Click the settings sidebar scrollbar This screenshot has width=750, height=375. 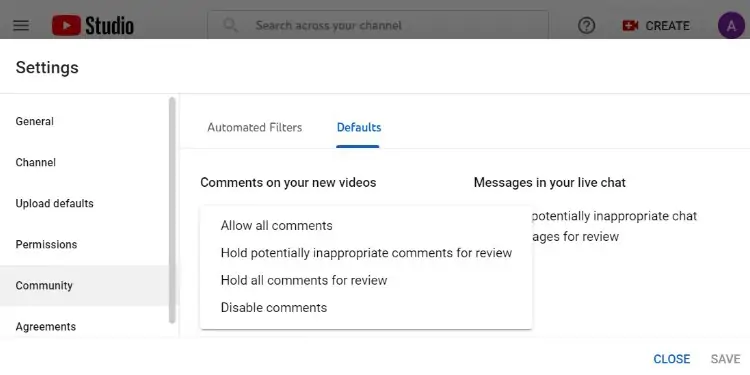point(173,210)
